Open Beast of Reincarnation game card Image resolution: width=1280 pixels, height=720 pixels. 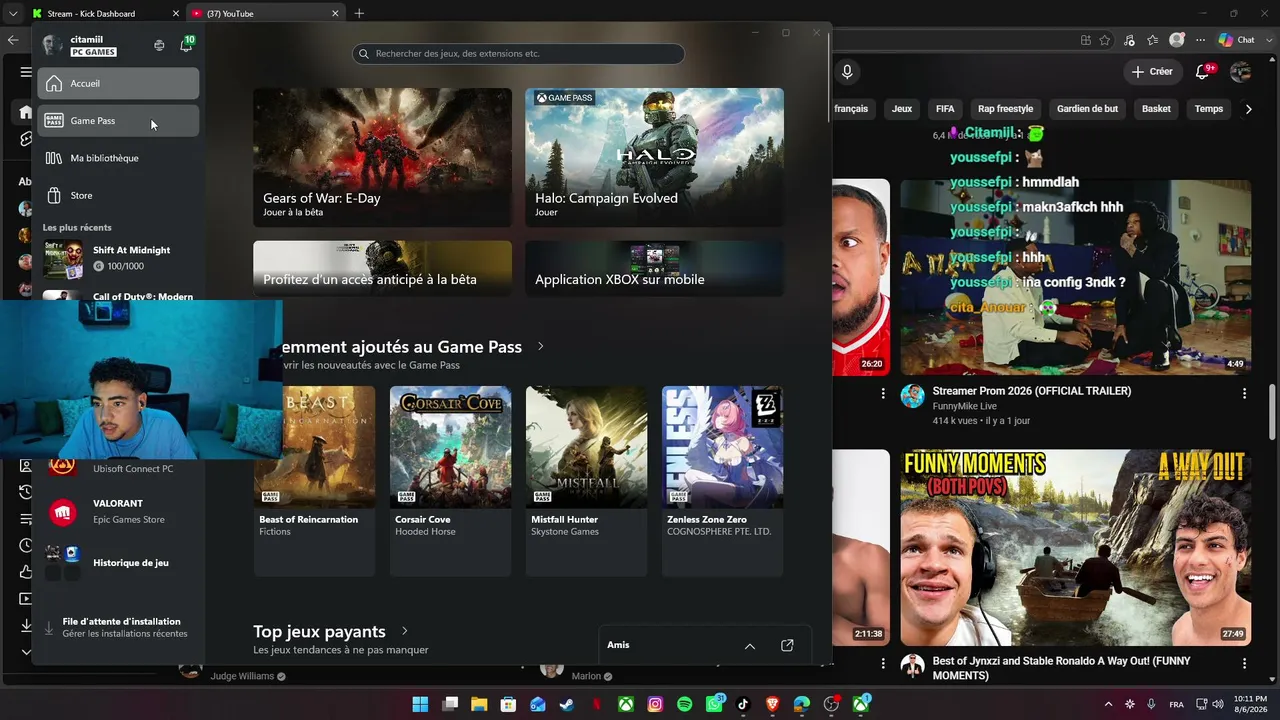[314, 480]
